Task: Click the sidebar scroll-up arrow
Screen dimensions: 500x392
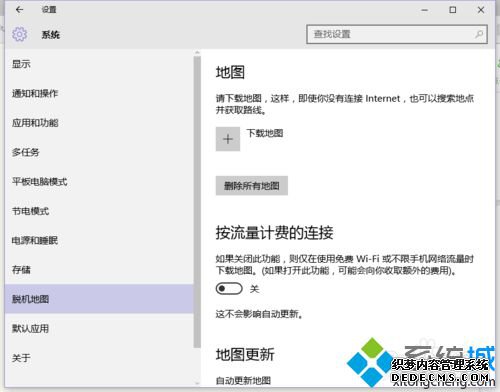Action: pos(197,53)
